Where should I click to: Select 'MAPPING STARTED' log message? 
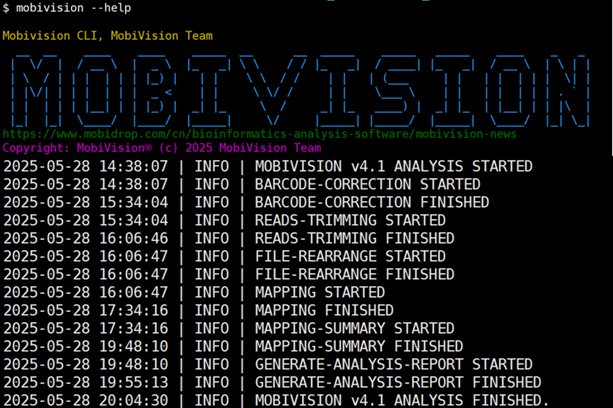[x=320, y=292]
